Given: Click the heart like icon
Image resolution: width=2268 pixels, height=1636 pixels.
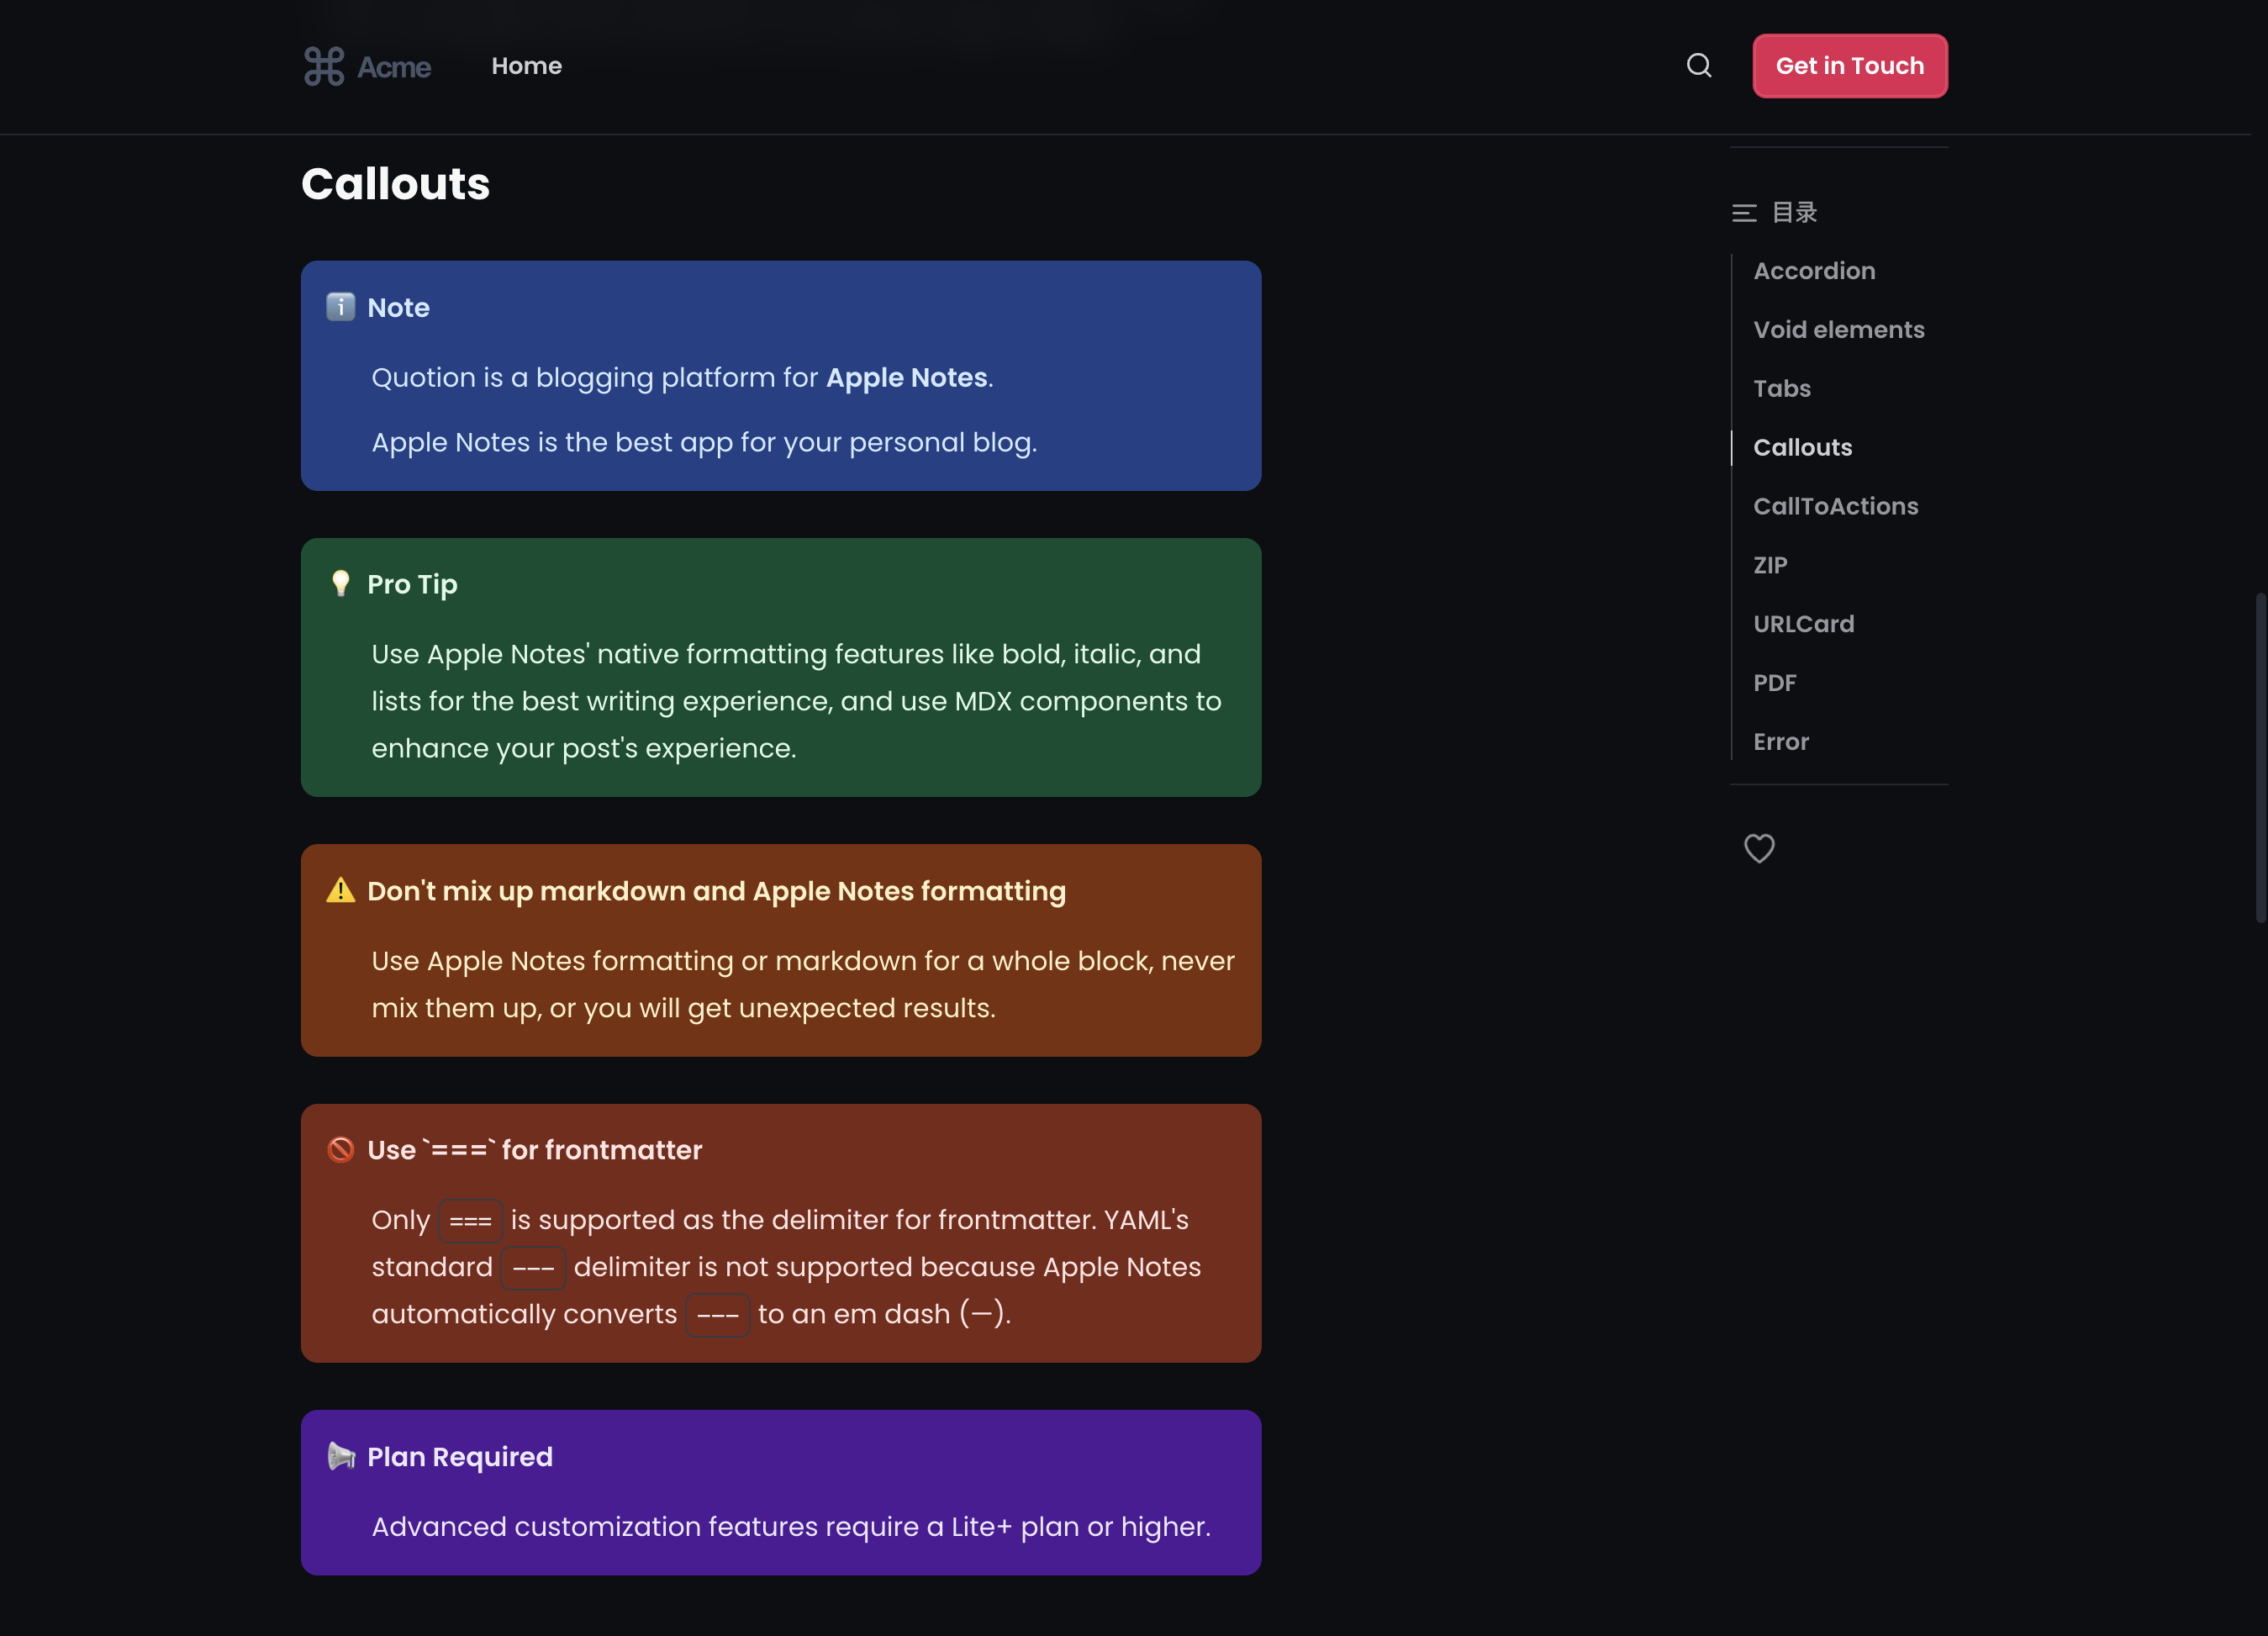Looking at the screenshot, I should tap(1759, 848).
